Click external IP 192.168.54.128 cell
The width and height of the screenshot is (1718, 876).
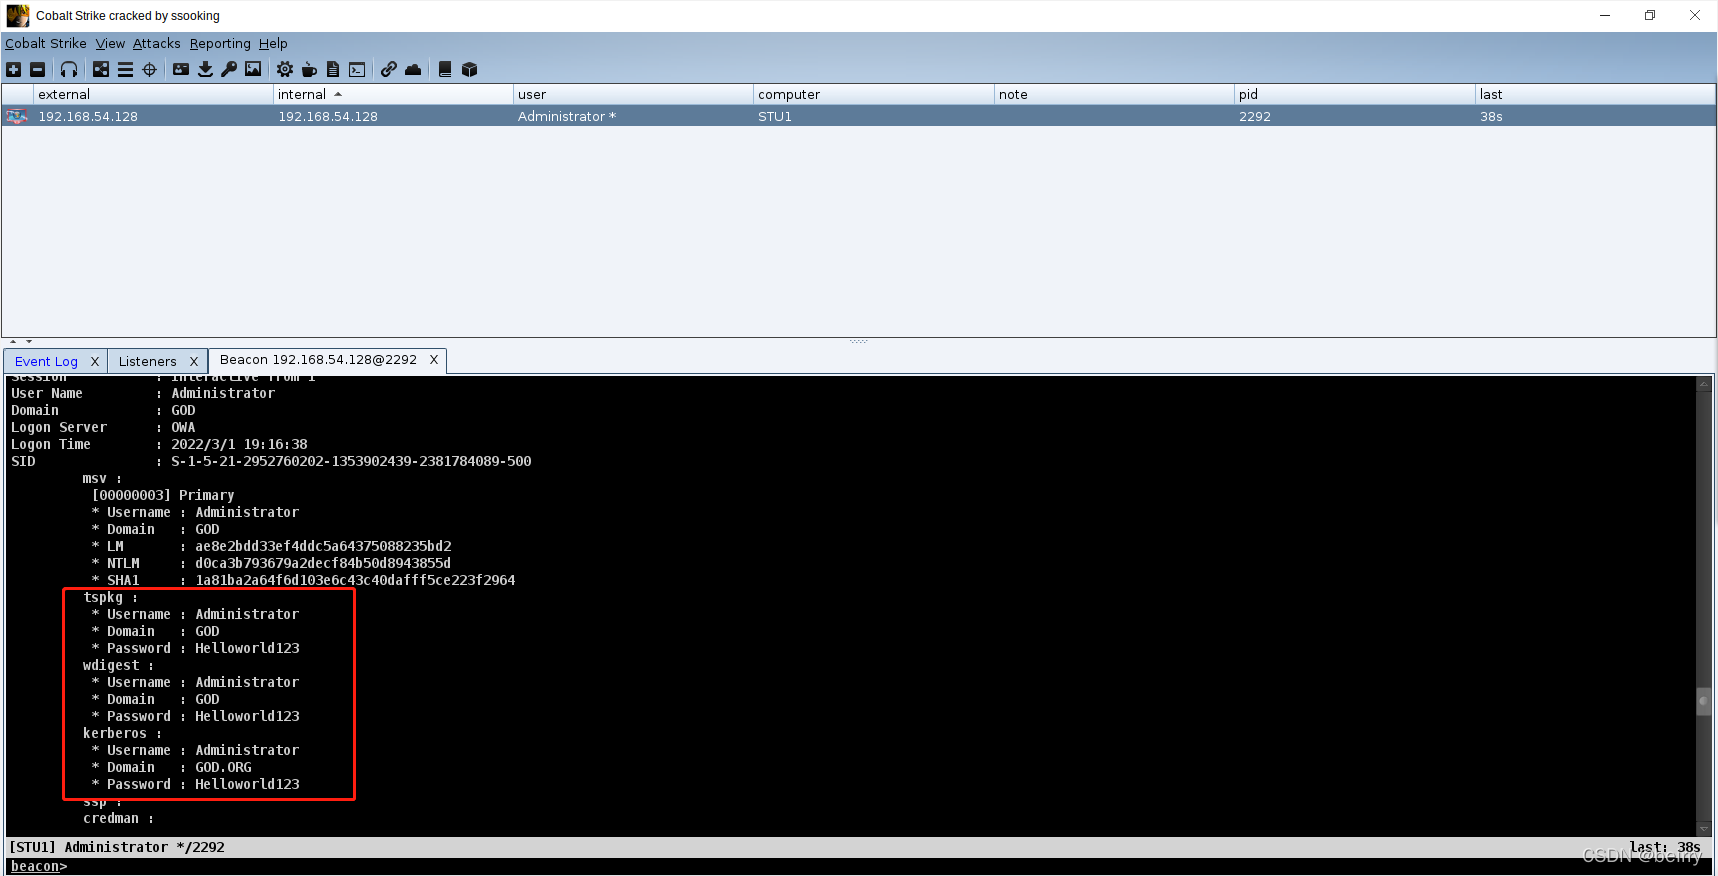(x=153, y=116)
